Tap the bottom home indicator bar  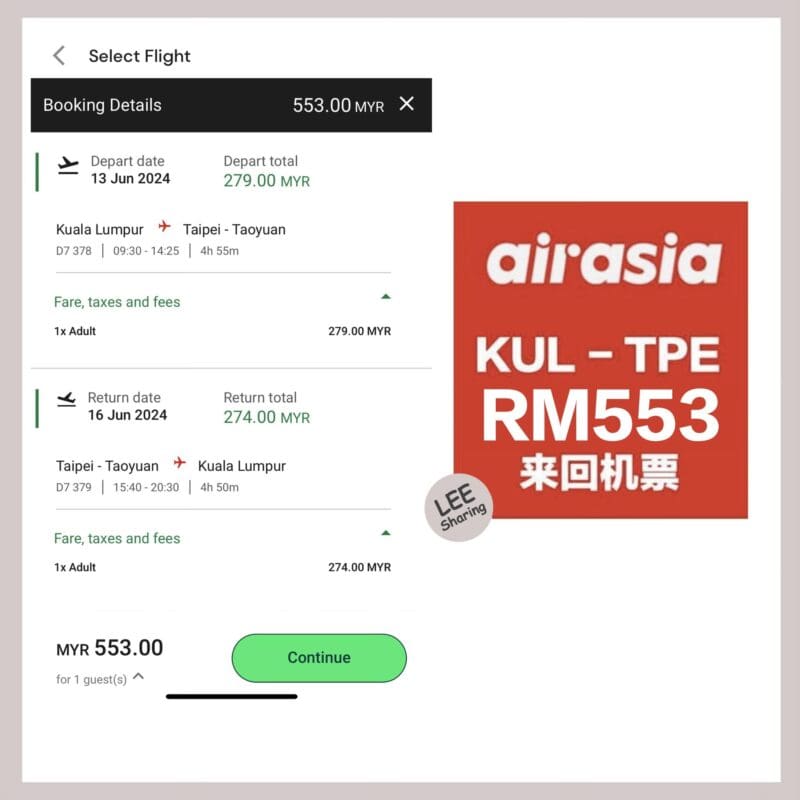point(232,696)
